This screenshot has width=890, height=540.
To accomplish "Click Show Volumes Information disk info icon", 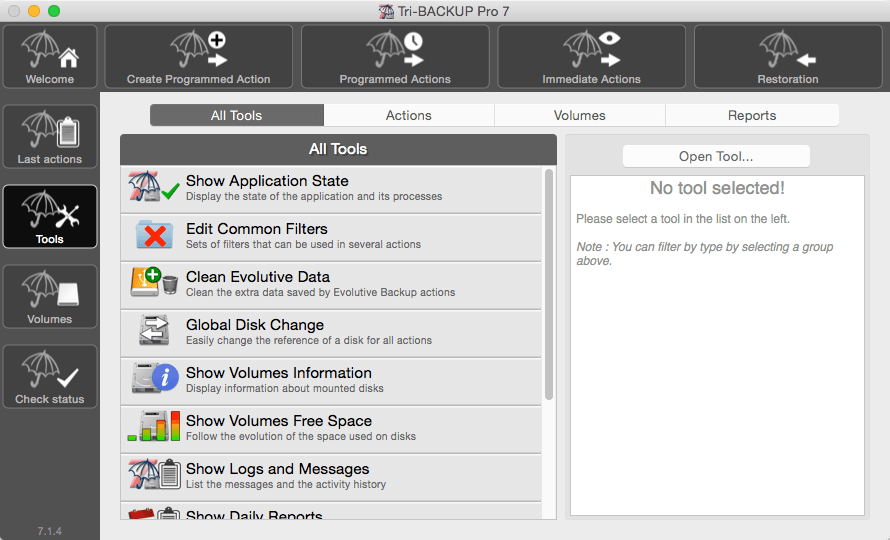I will (x=154, y=378).
